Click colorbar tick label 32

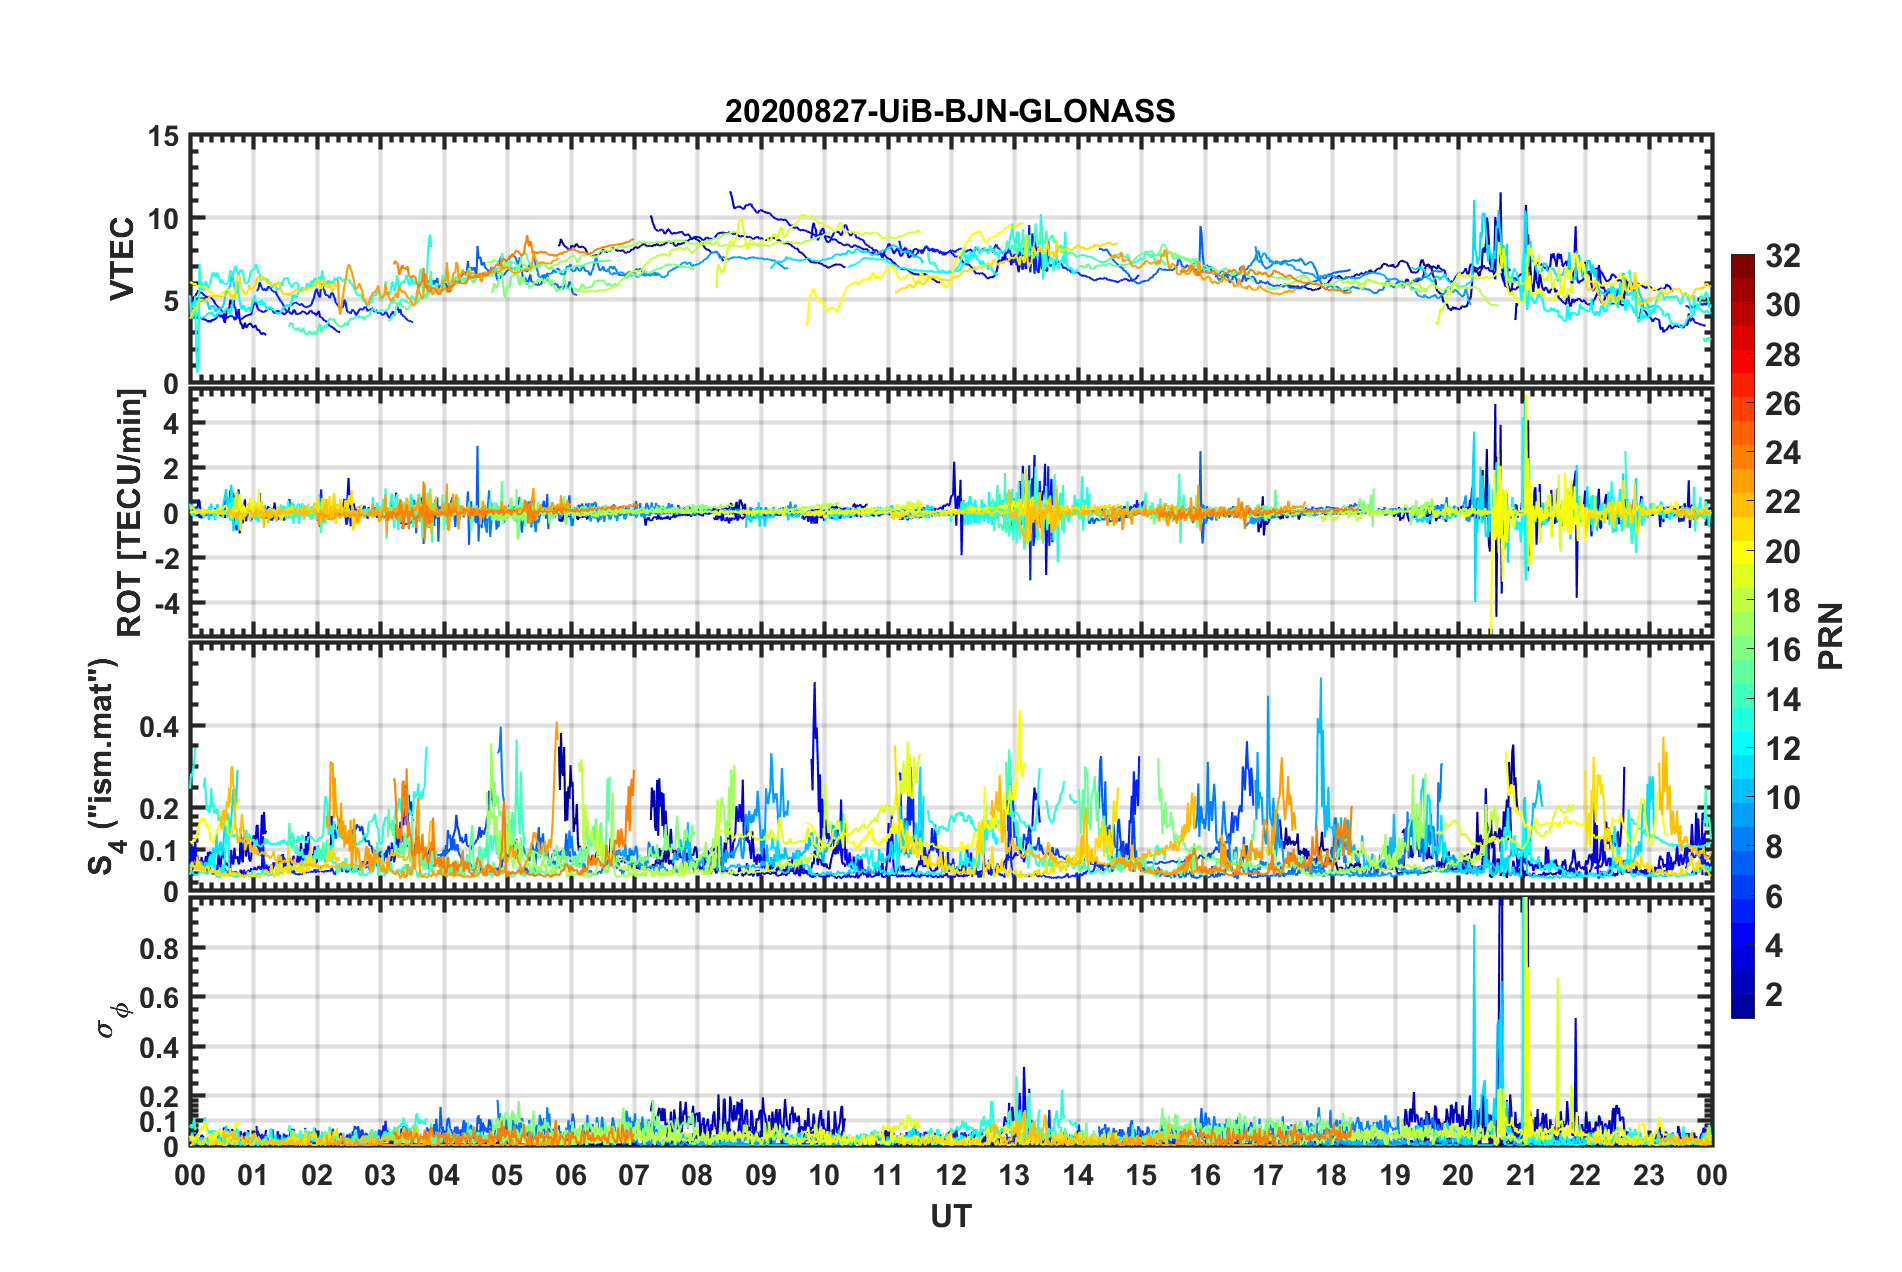coord(1782,256)
